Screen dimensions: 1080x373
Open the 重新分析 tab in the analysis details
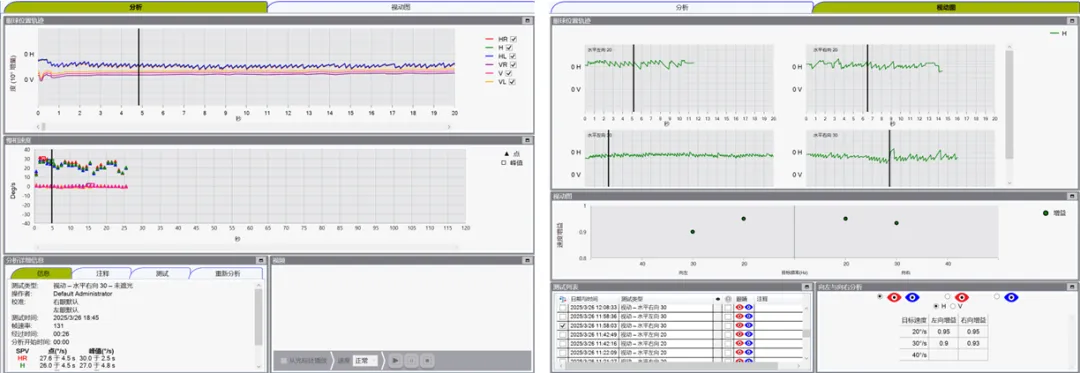coord(227,273)
